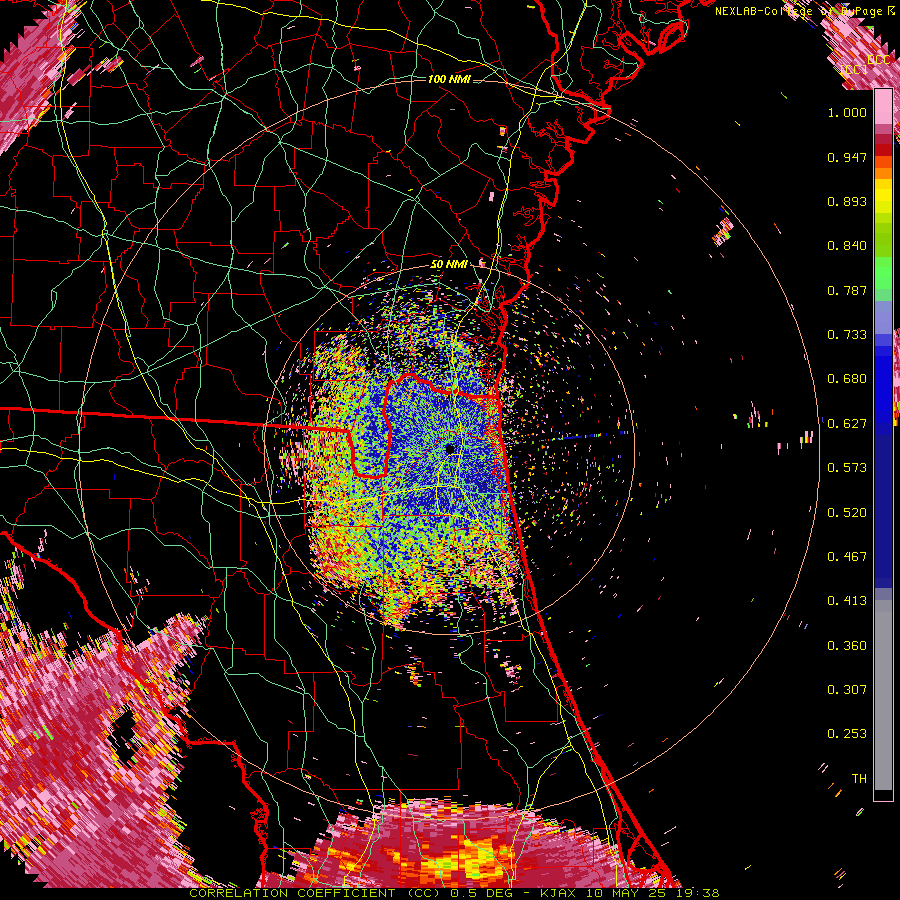The height and width of the screenshot is (900, 900).
Task: Select the 0.680 legend value
Action: click(x=847, y=379)
